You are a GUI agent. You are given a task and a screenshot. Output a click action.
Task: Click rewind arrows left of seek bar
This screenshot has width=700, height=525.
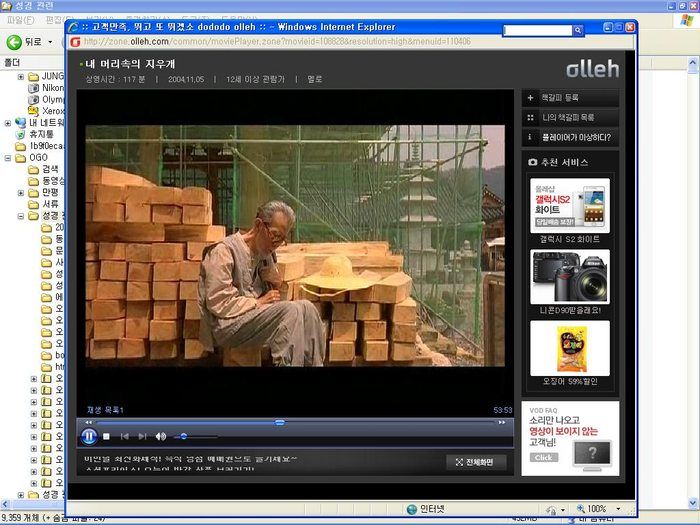tap(88, 422)
